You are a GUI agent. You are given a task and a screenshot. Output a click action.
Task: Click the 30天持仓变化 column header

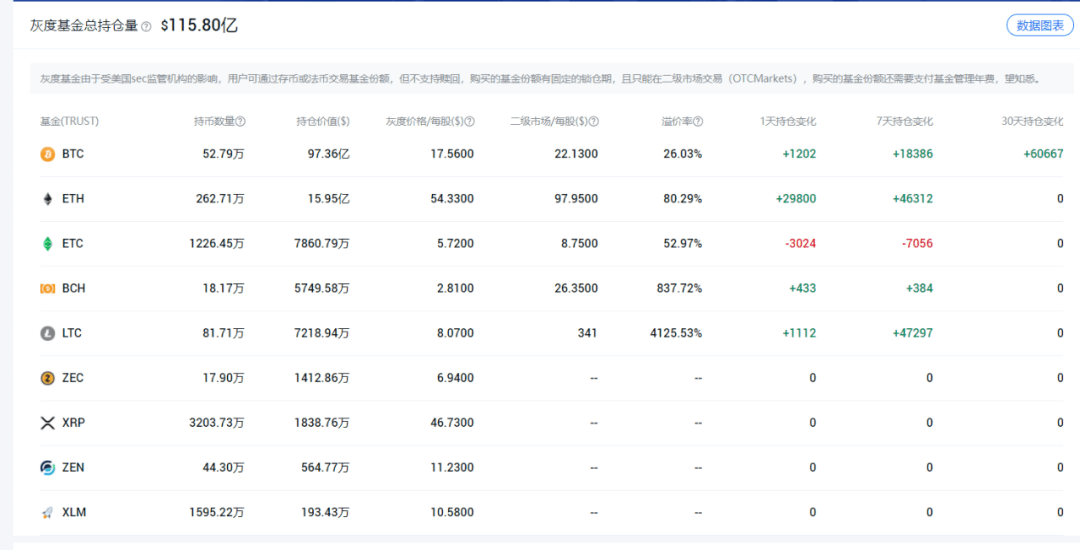pos(1032,121)
